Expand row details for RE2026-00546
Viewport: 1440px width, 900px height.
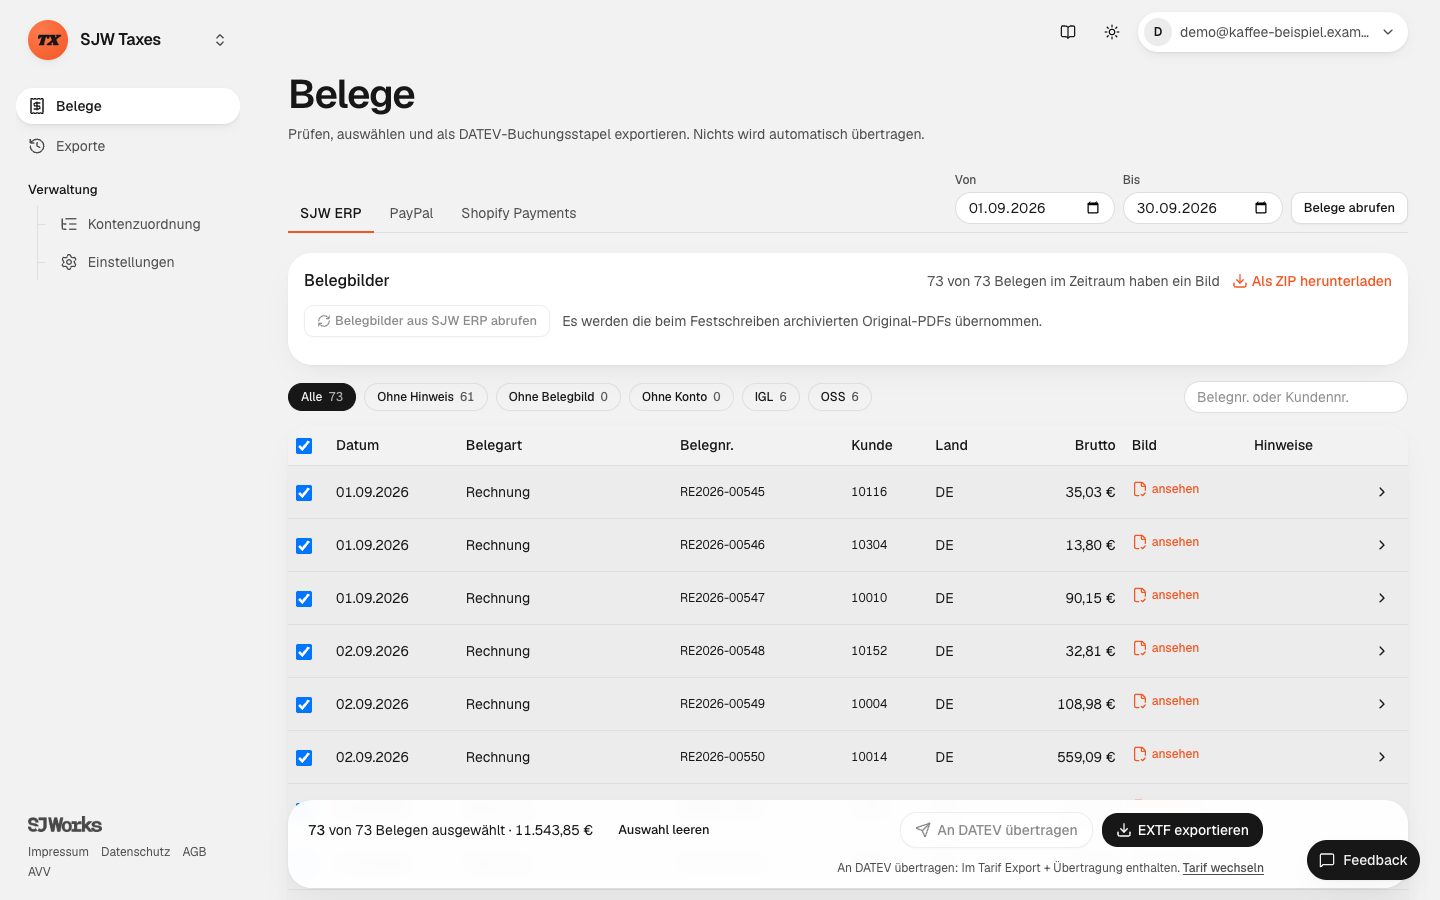pyautogui.click(x=1382, y=545)
